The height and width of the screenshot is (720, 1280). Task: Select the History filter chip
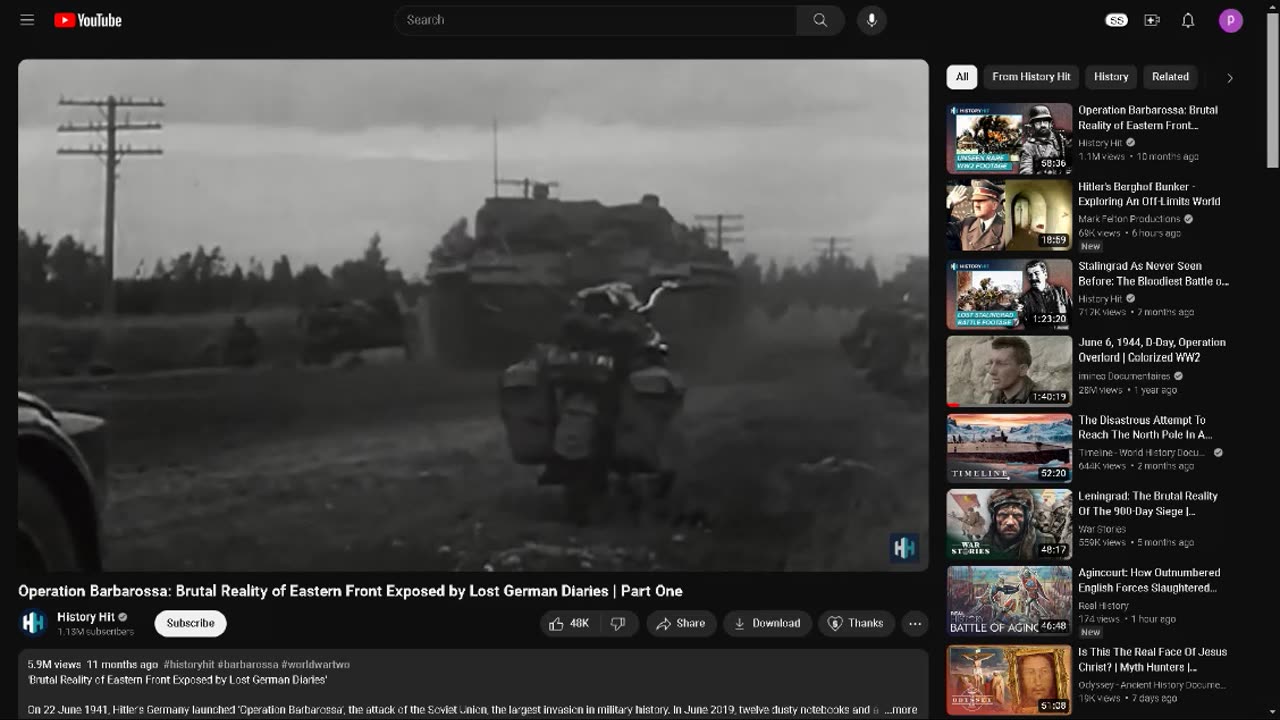1111,77
